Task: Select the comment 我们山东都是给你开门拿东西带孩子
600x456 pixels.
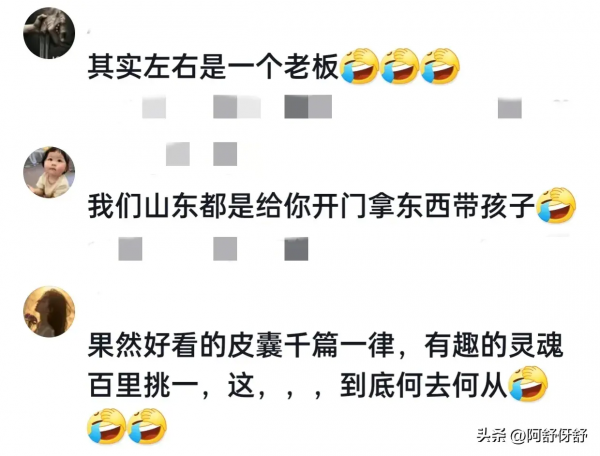Action: [x=311, y=206]
